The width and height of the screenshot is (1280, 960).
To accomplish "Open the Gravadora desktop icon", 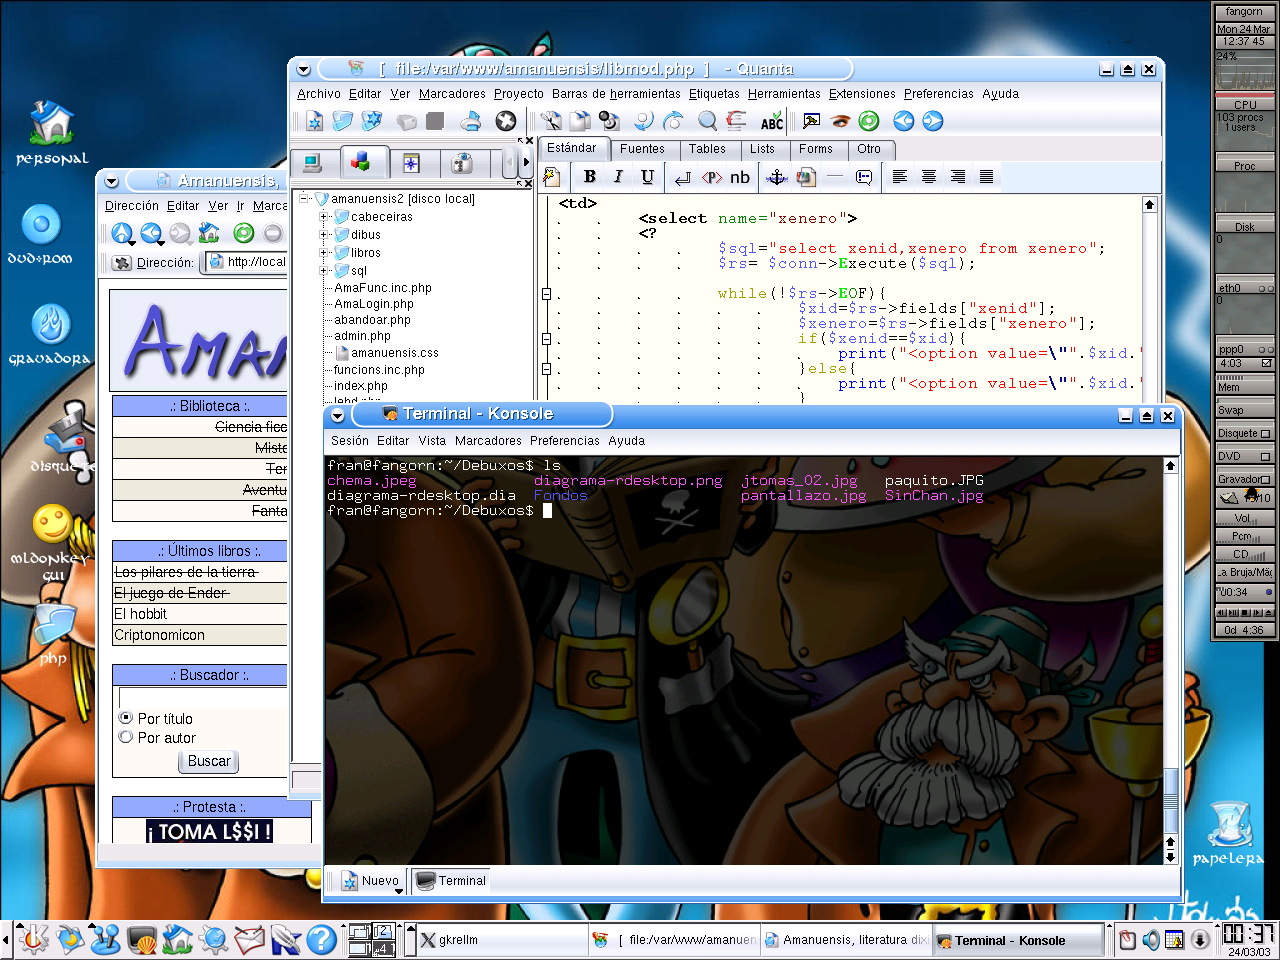I will click(x=50, y=334).
